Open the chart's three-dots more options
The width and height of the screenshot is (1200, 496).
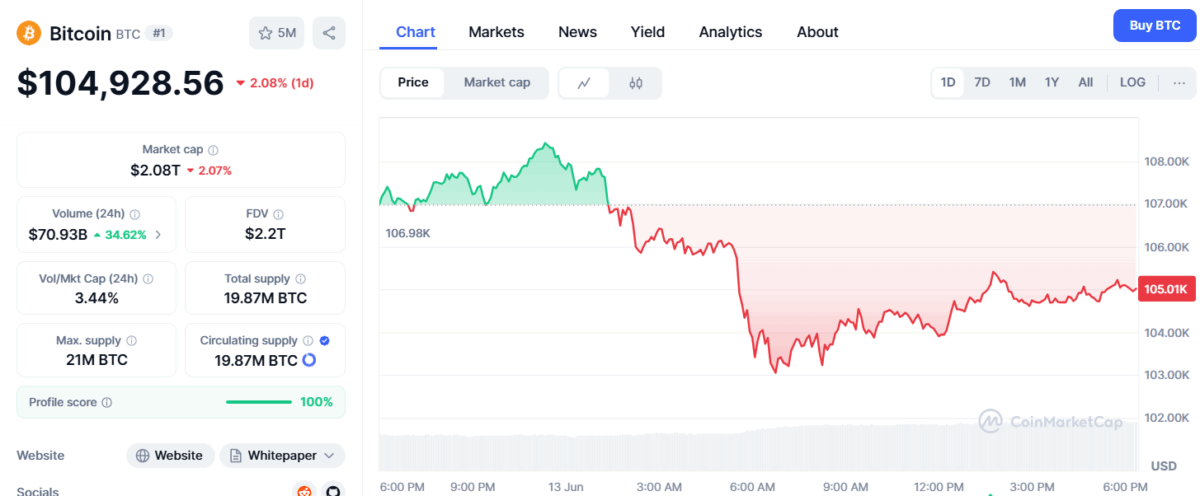tap(1178, 83)
